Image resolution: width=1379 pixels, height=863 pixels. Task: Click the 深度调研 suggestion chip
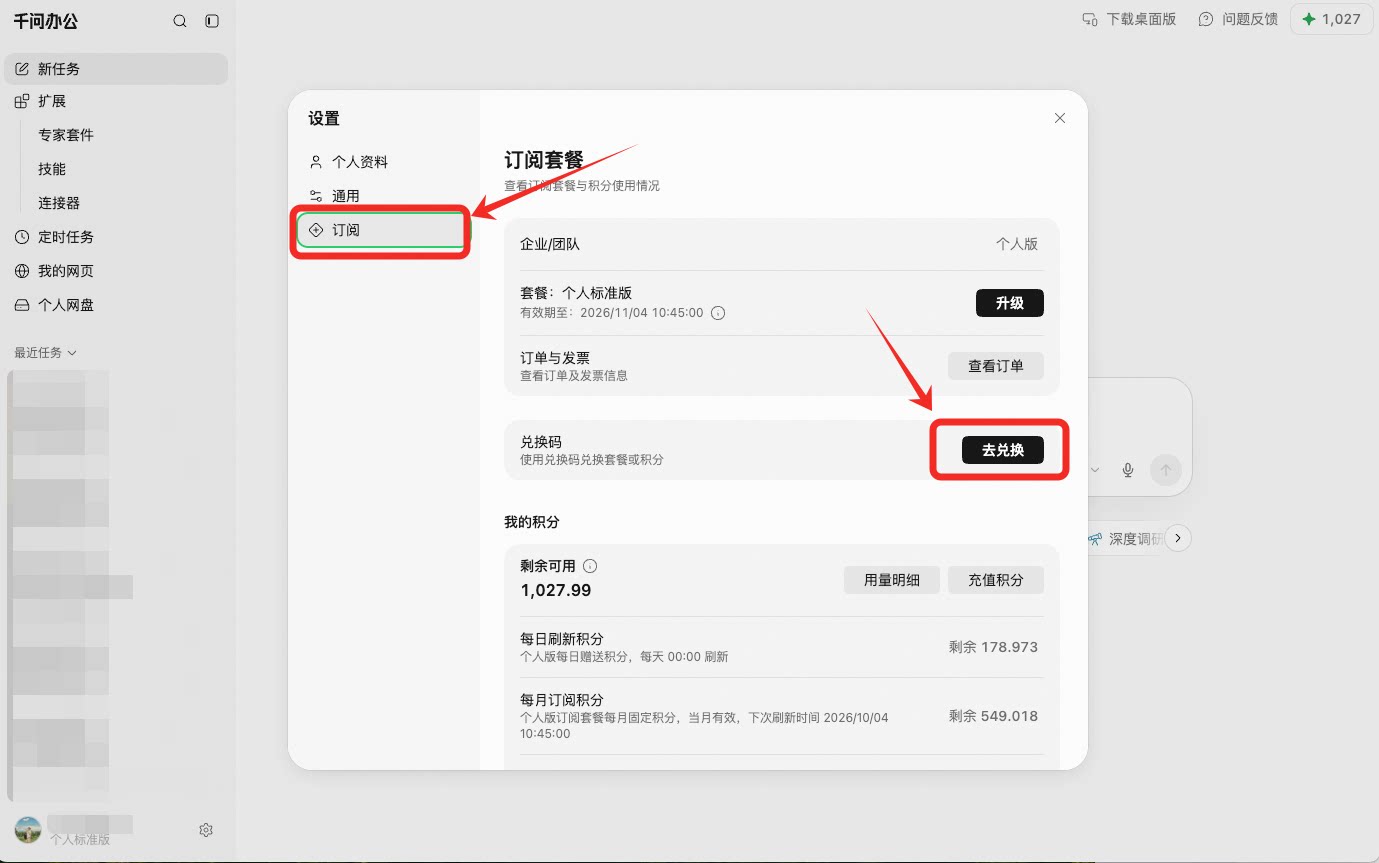pos(1125,539)
